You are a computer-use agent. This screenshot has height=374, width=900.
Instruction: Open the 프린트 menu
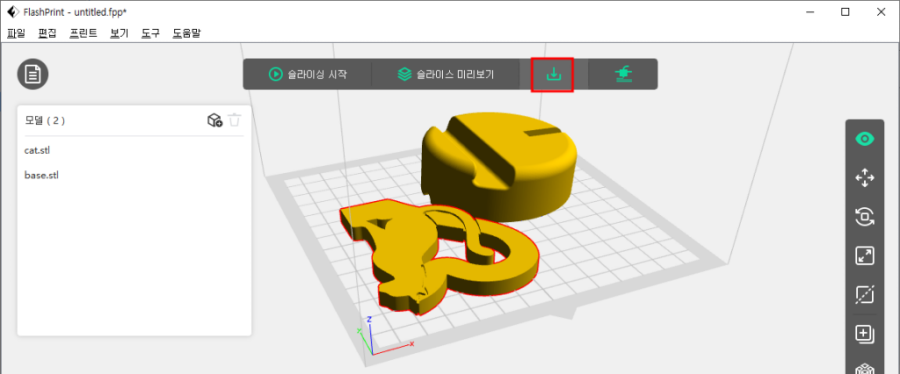(83, 33)
